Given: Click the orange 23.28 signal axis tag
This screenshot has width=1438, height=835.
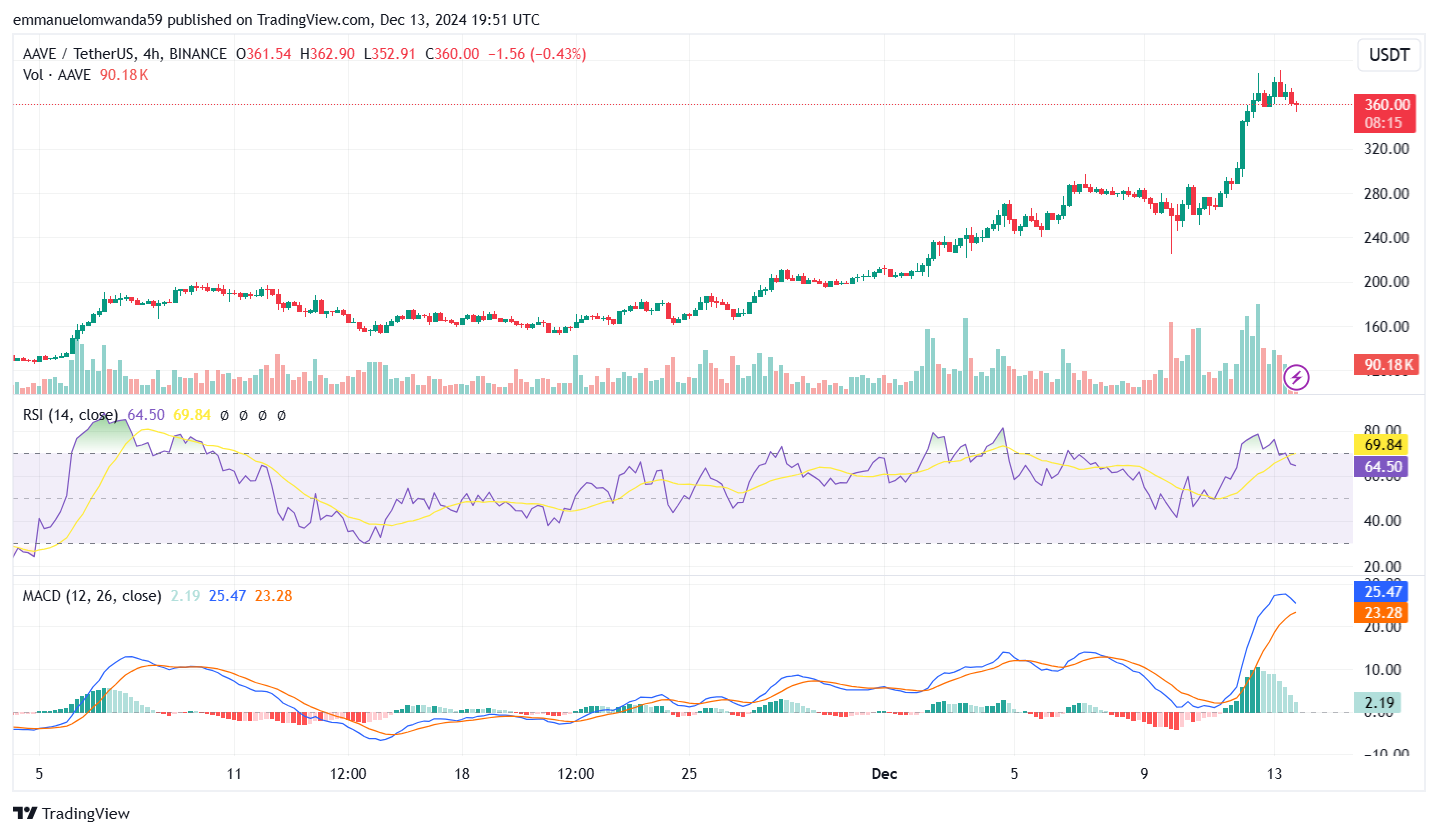Looking at the screenshot, I should point(1380,612).
